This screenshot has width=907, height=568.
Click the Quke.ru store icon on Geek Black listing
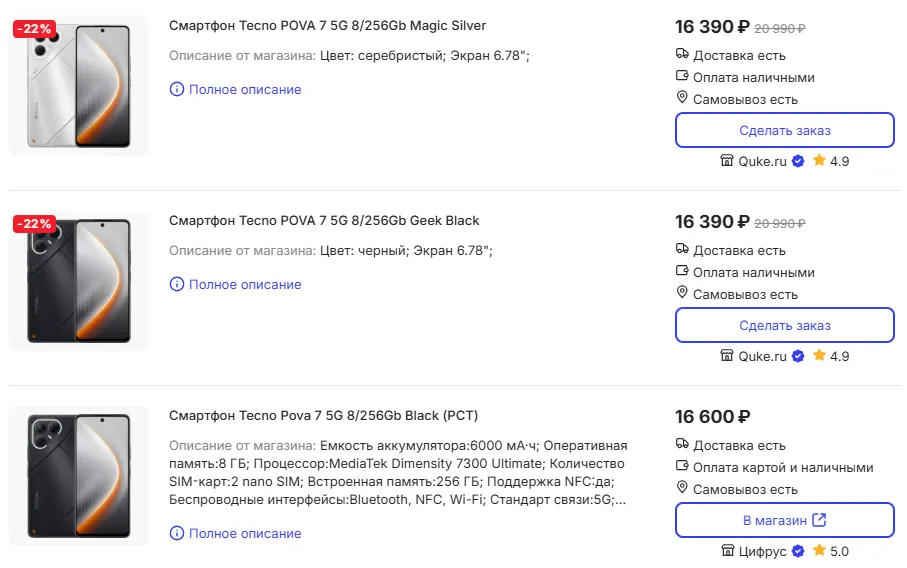[727, 356]
